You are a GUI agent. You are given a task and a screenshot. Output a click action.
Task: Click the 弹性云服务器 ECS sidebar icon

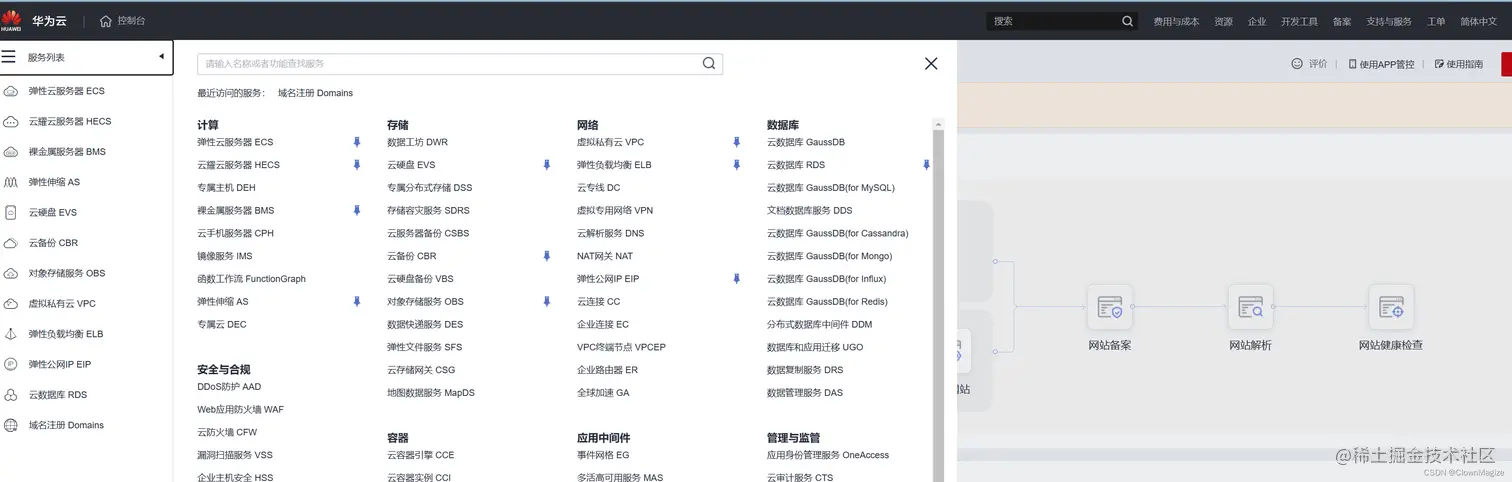click(11, 91)
